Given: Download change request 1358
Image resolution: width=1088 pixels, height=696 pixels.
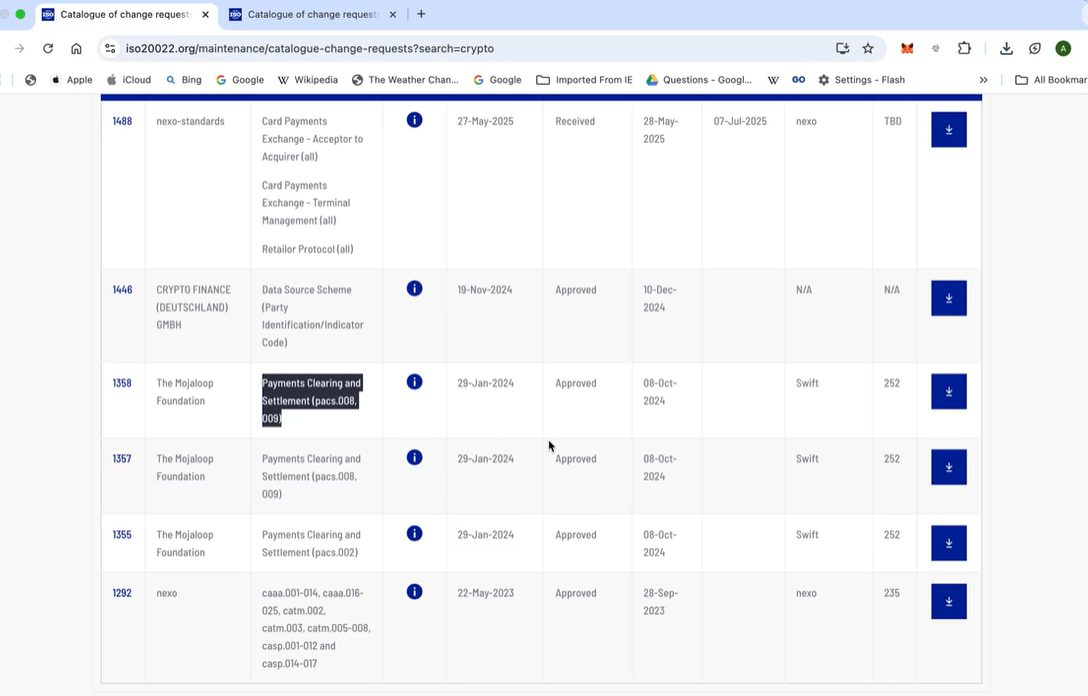Looking at the screenshot, I should [949, 391].
